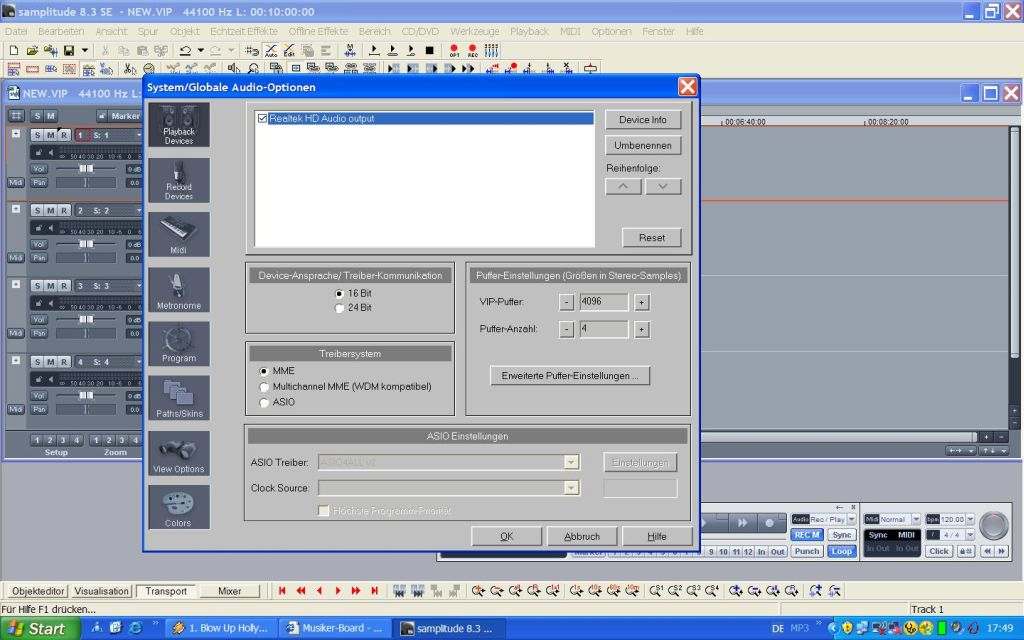Viewport: 1024px width, 640px height.
Task: Open the Midi settings section
Action: [x=178, y=234]
